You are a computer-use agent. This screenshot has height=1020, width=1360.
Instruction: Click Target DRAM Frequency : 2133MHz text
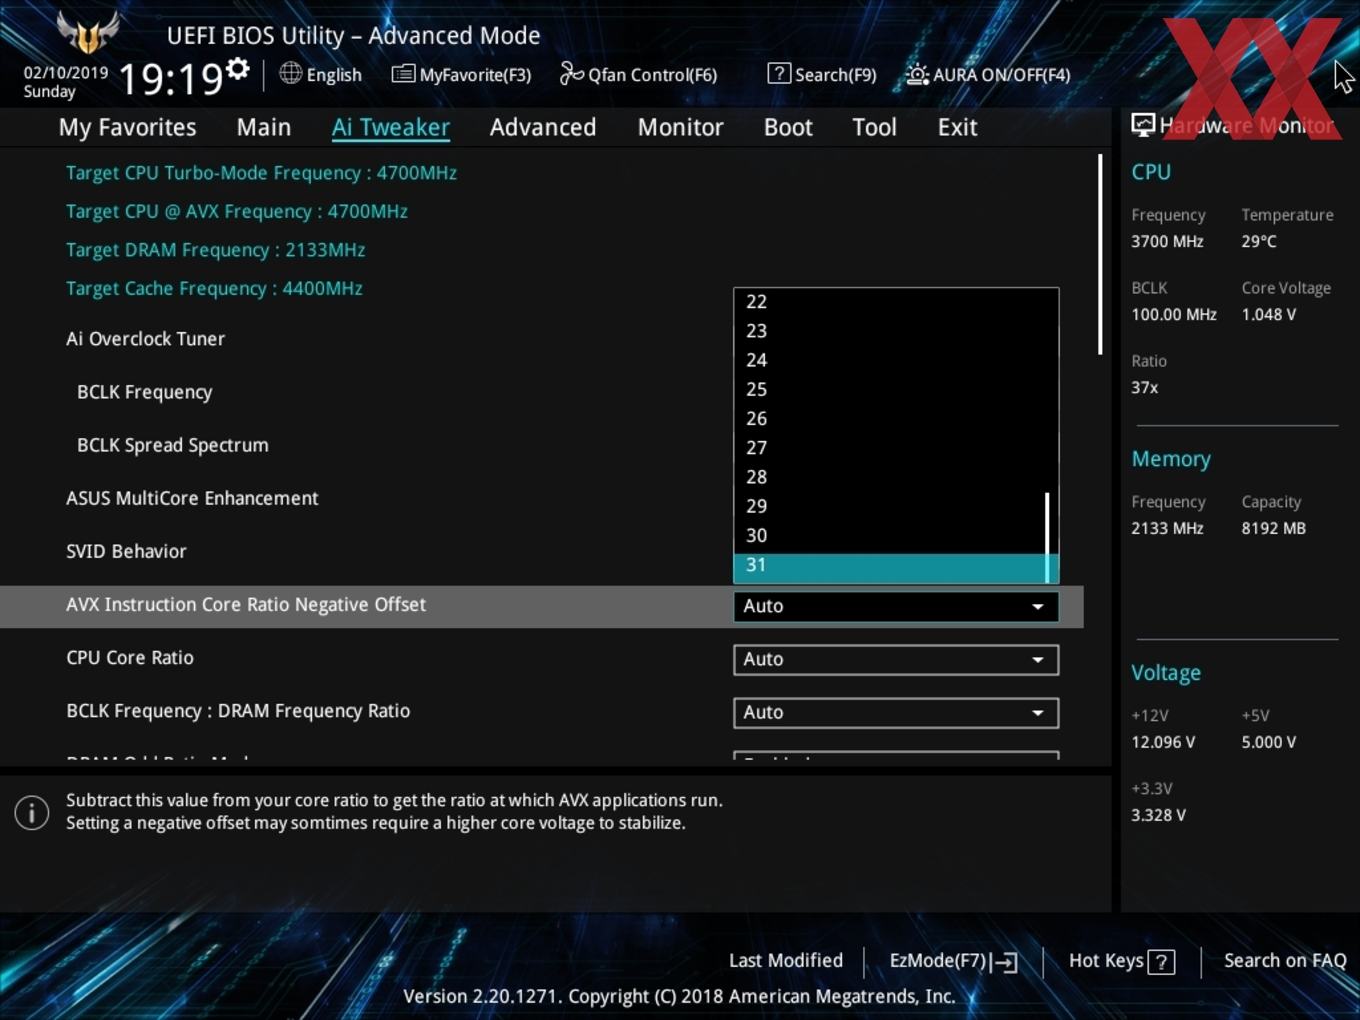tap(215, 250)
